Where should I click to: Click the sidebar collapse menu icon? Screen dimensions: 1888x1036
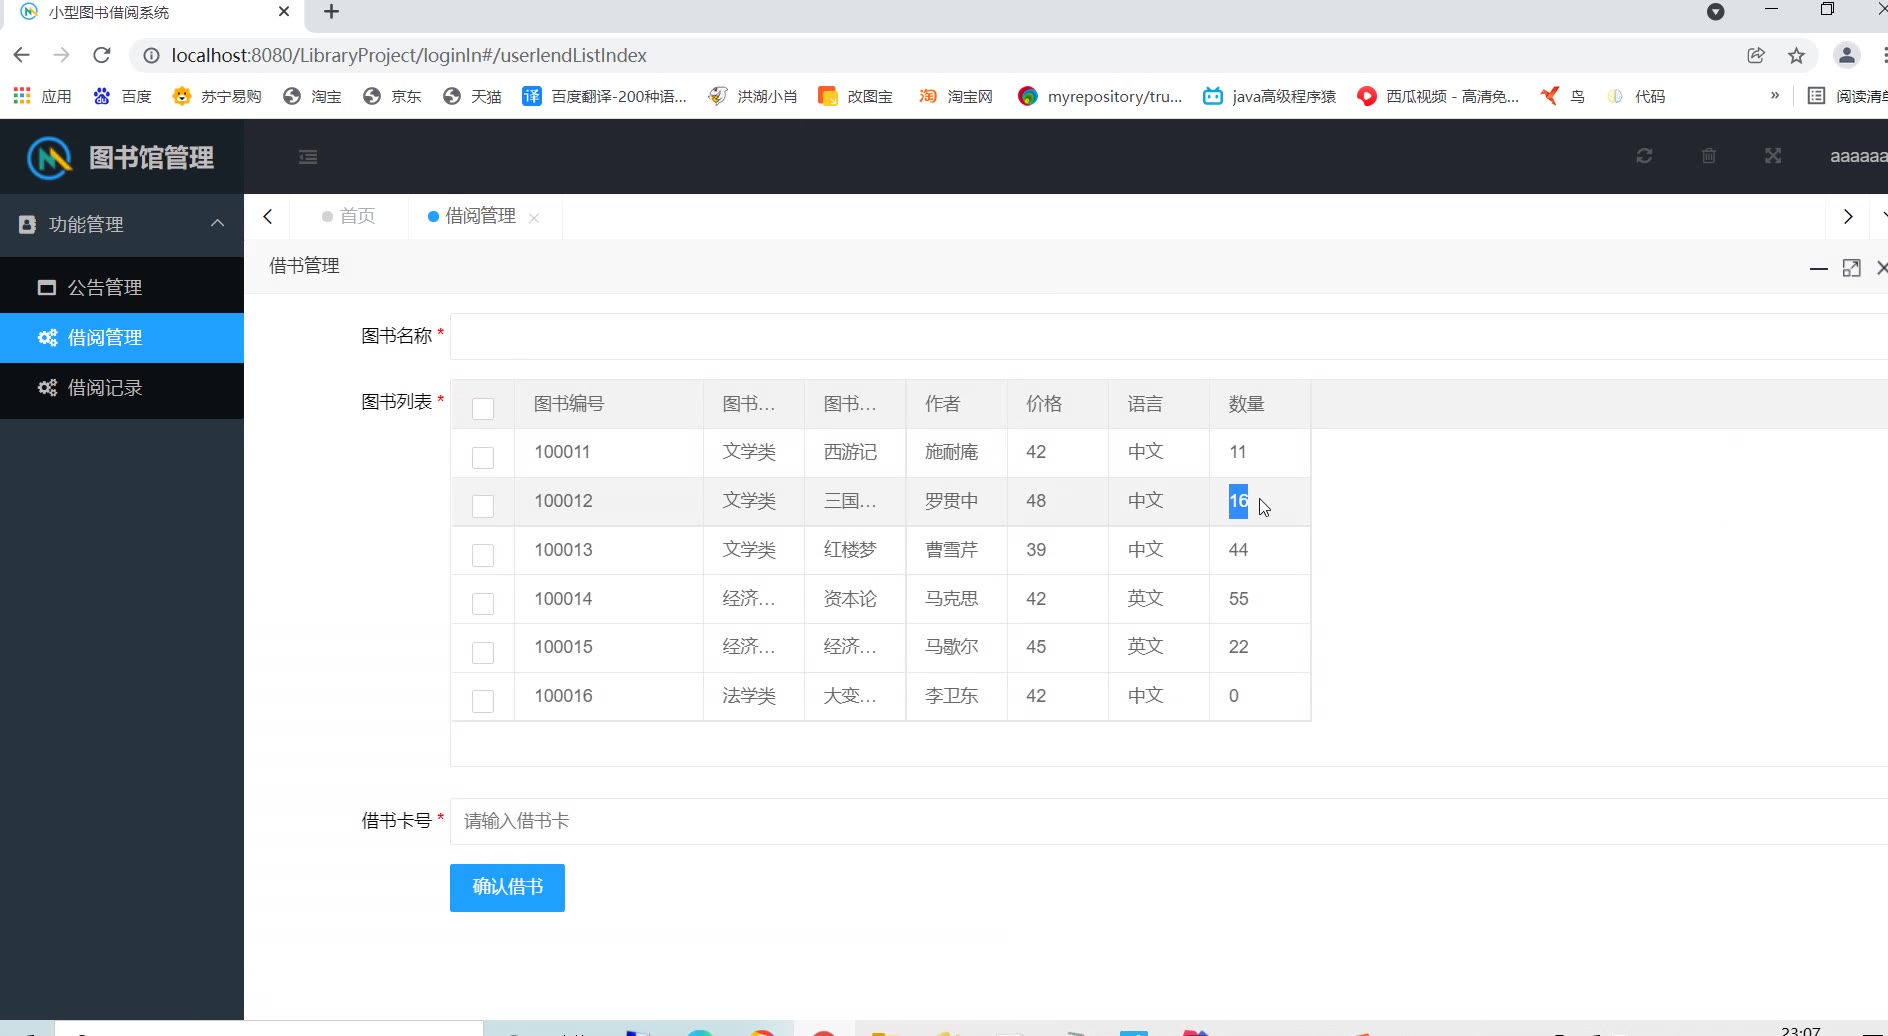coord(308,157)
